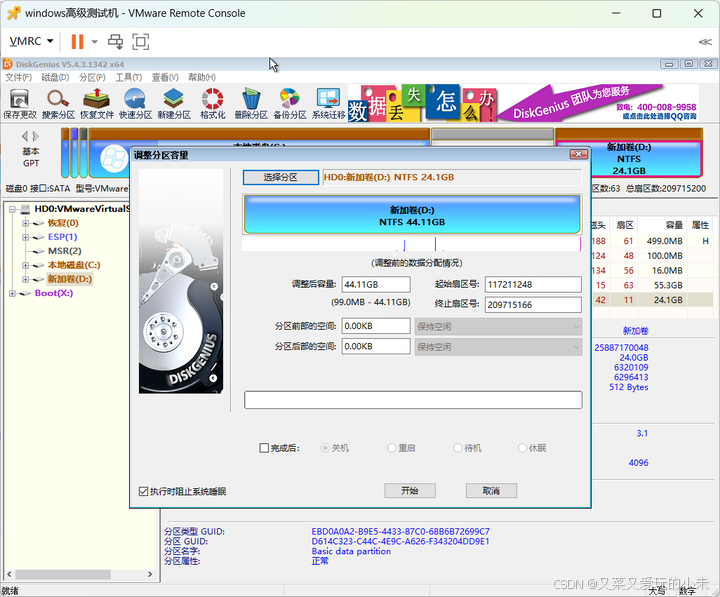
Task: Click the send Ctrl+Alt+Del VMRC icon
Action: (x=115, y=41)
